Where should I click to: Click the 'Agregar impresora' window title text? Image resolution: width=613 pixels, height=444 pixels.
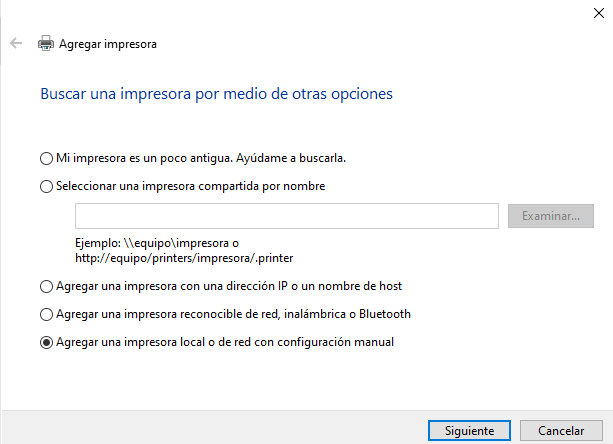[108, 44]
